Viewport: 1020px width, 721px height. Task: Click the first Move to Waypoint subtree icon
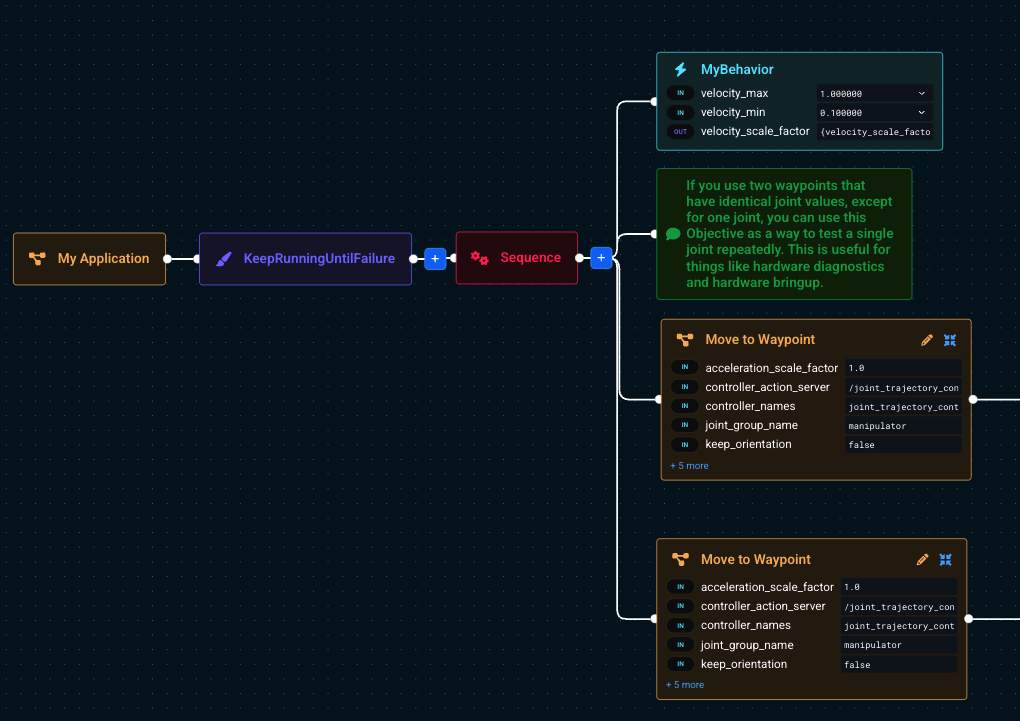pos(685,340)
